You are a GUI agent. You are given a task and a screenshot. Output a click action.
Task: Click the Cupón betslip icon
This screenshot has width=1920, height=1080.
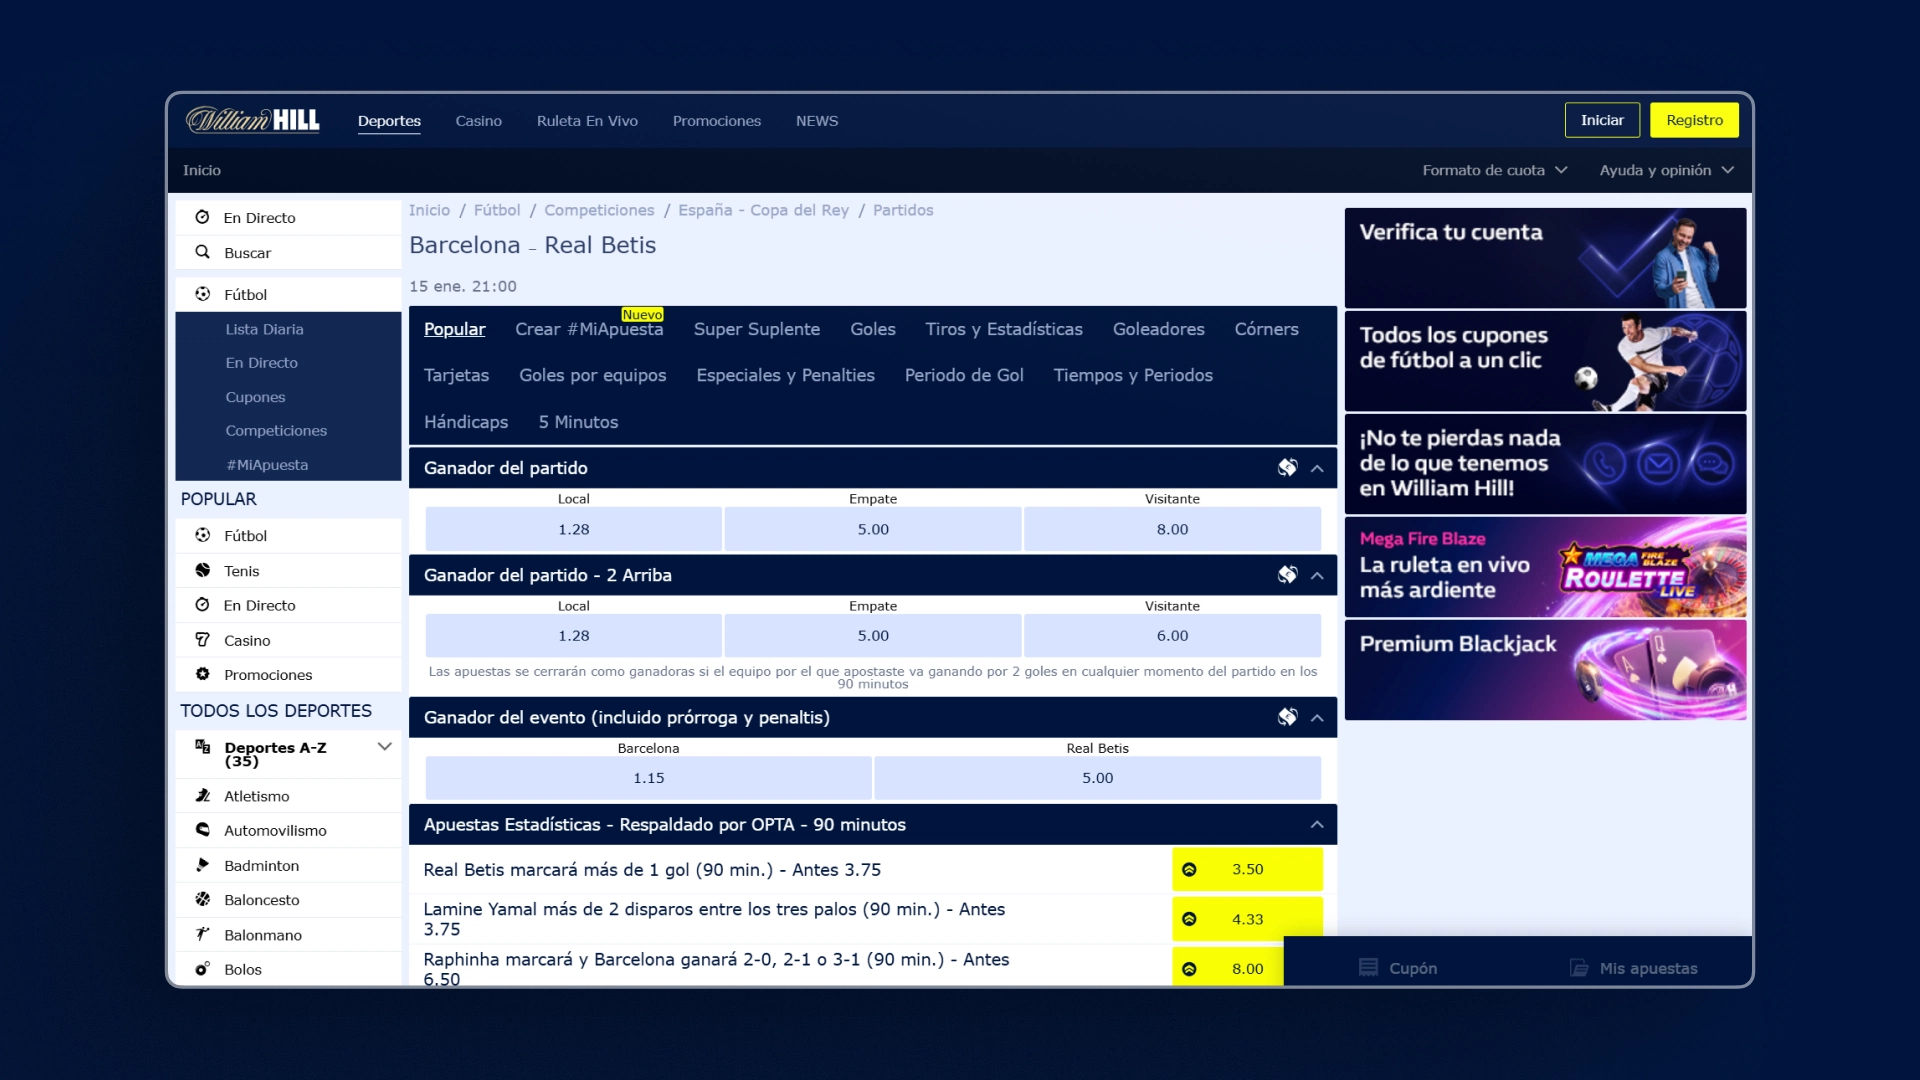[x=1368, y=967]
